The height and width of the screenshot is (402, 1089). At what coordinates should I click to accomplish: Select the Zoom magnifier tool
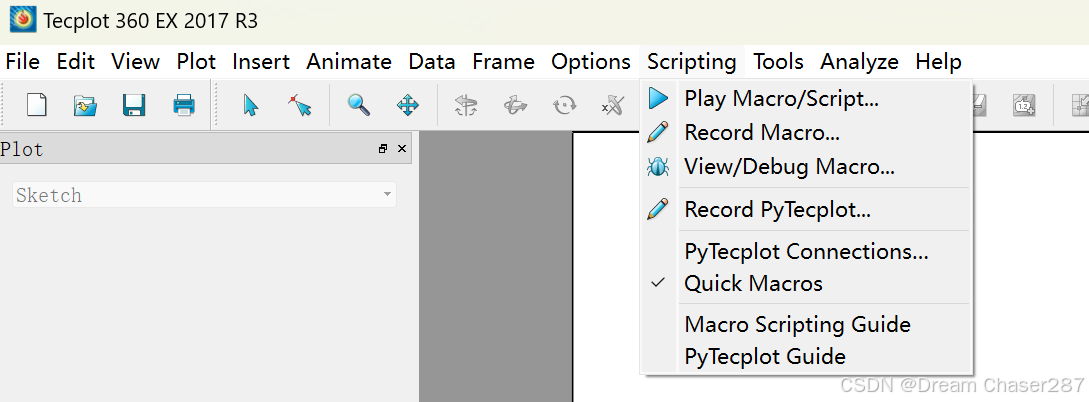click(358, 106)
